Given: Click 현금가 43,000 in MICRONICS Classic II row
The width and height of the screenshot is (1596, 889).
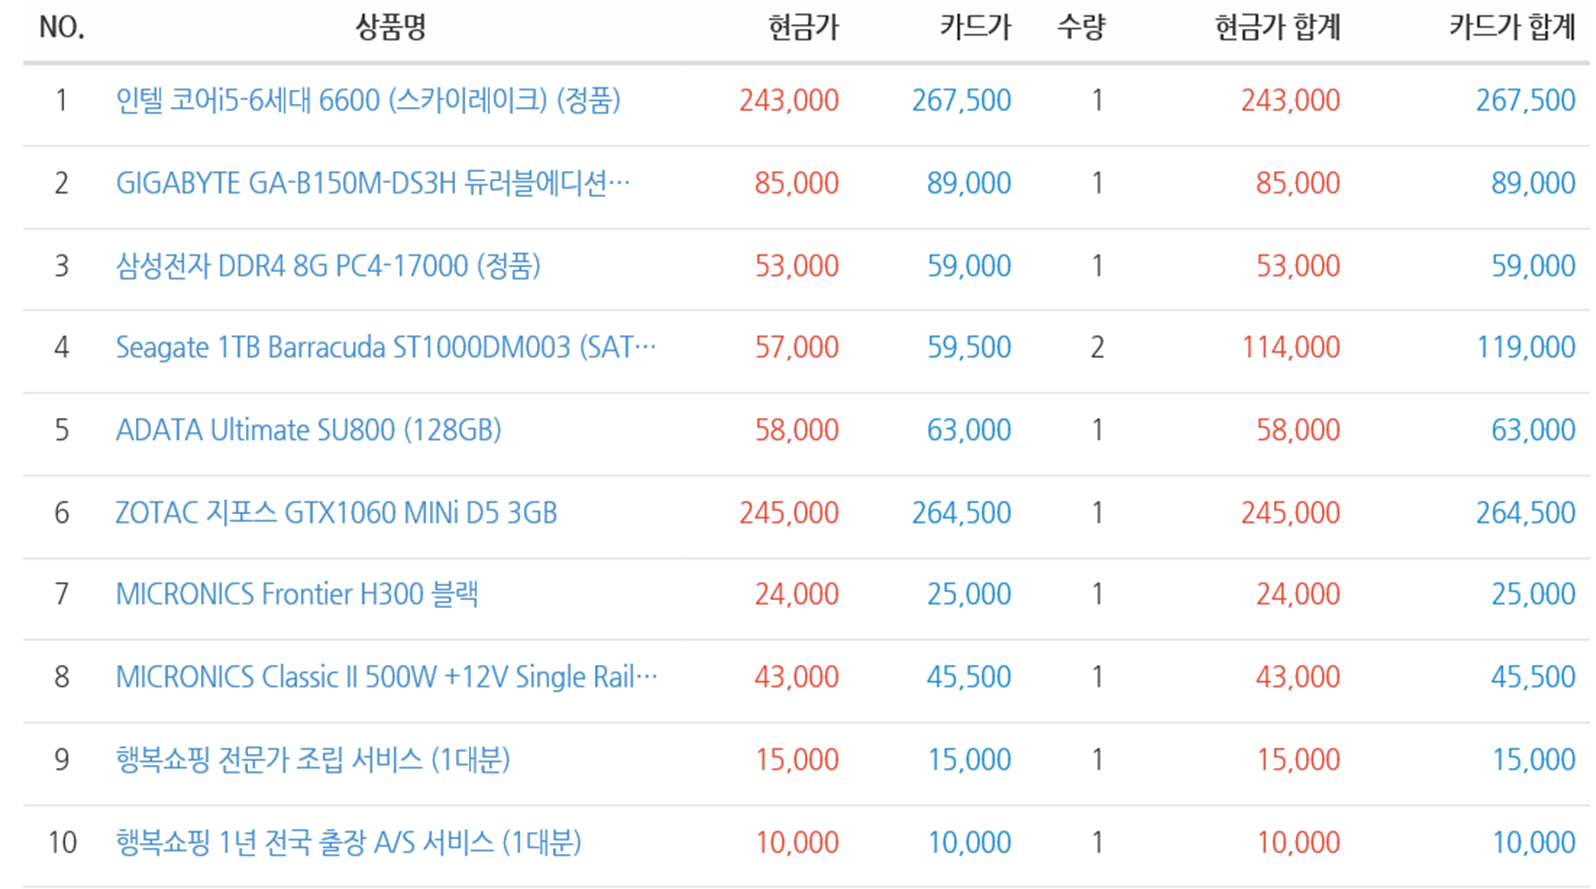Looking at the screenshot, I should click(x=797, y=677).
